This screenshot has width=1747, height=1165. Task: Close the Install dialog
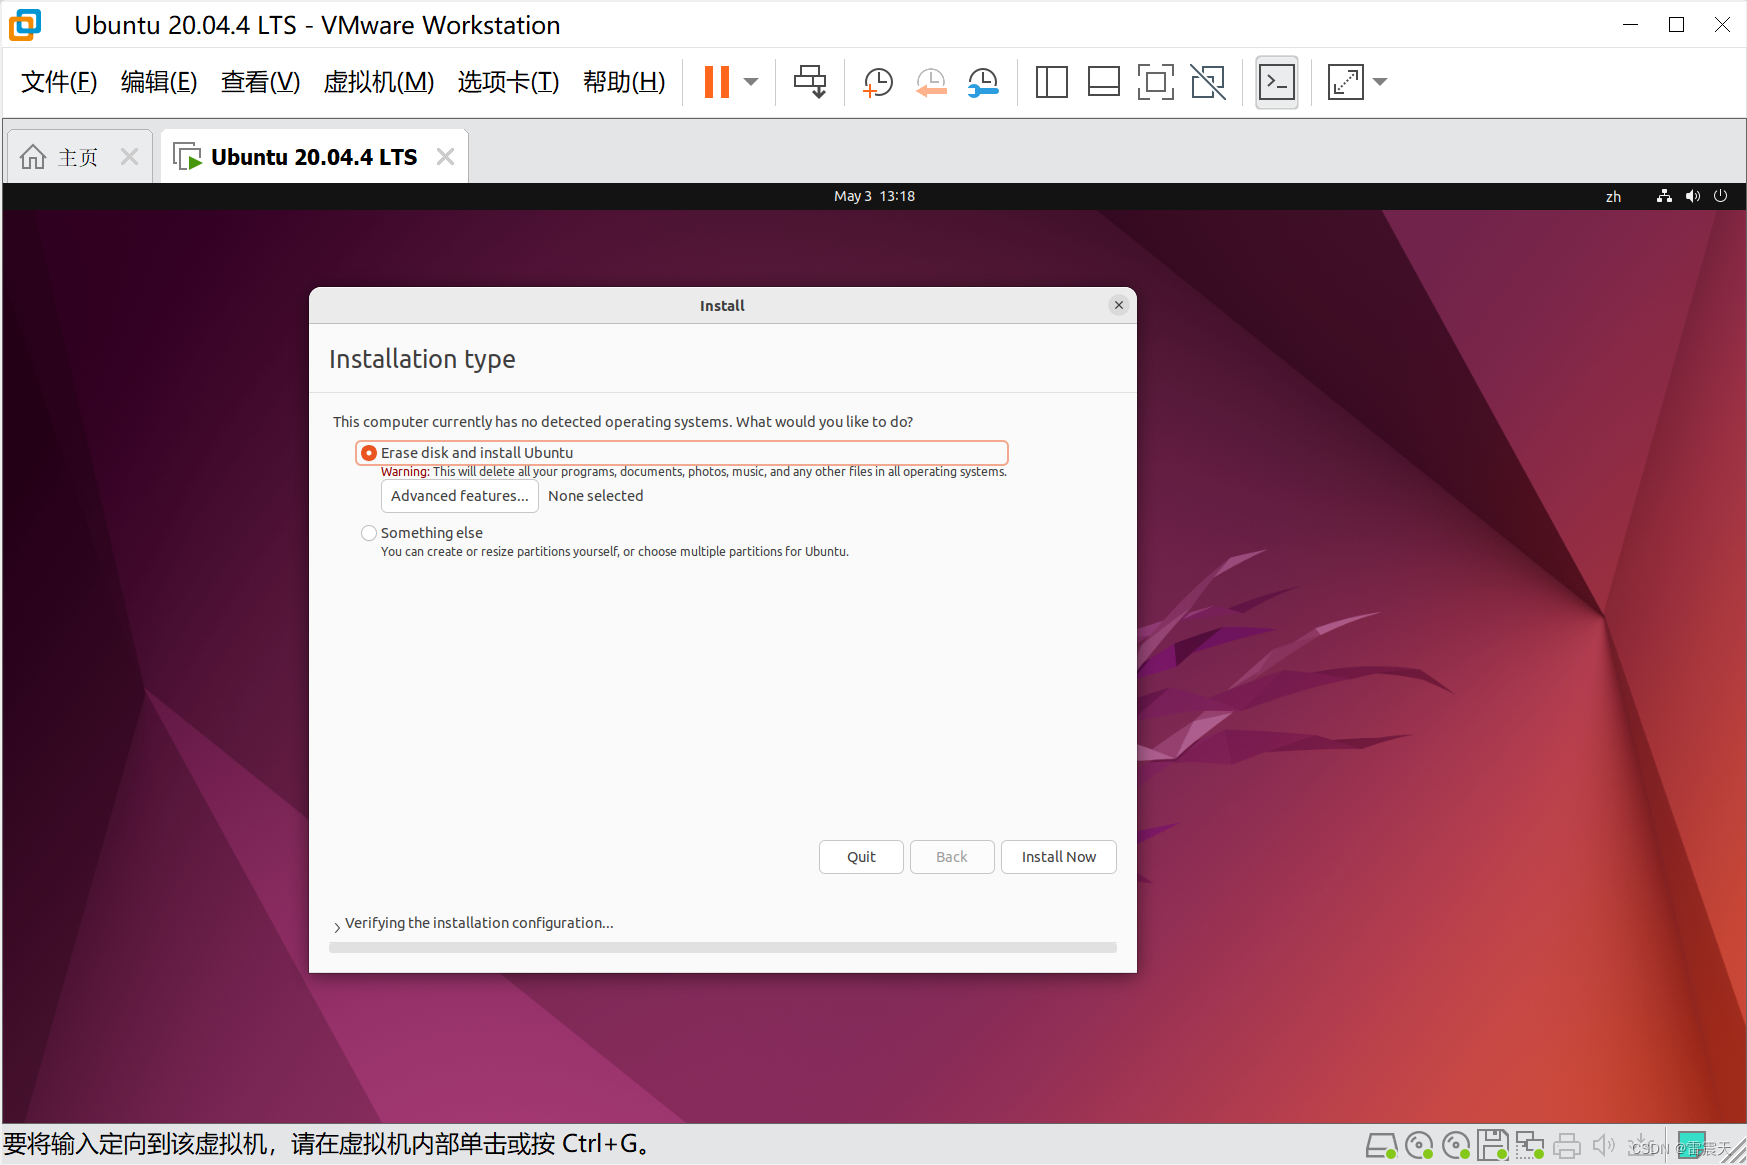pyautogui.click(x=1119, y=305)
